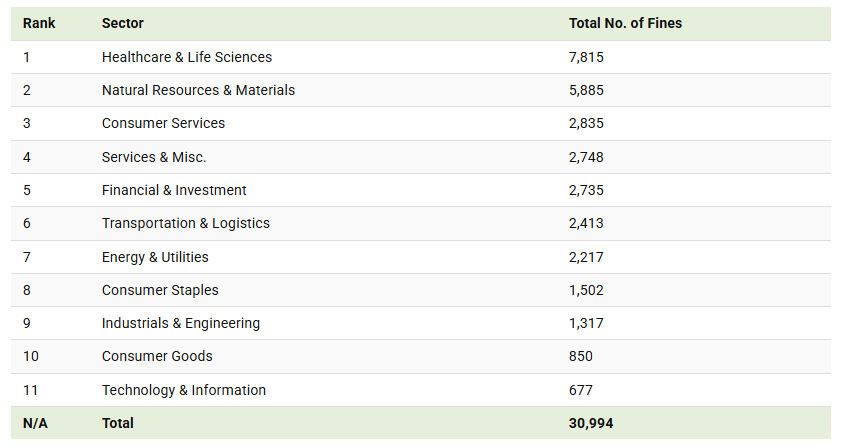Viewport: 844px width, 447px height.
Task: Click the Technology & Information cell
Action: 184,390
